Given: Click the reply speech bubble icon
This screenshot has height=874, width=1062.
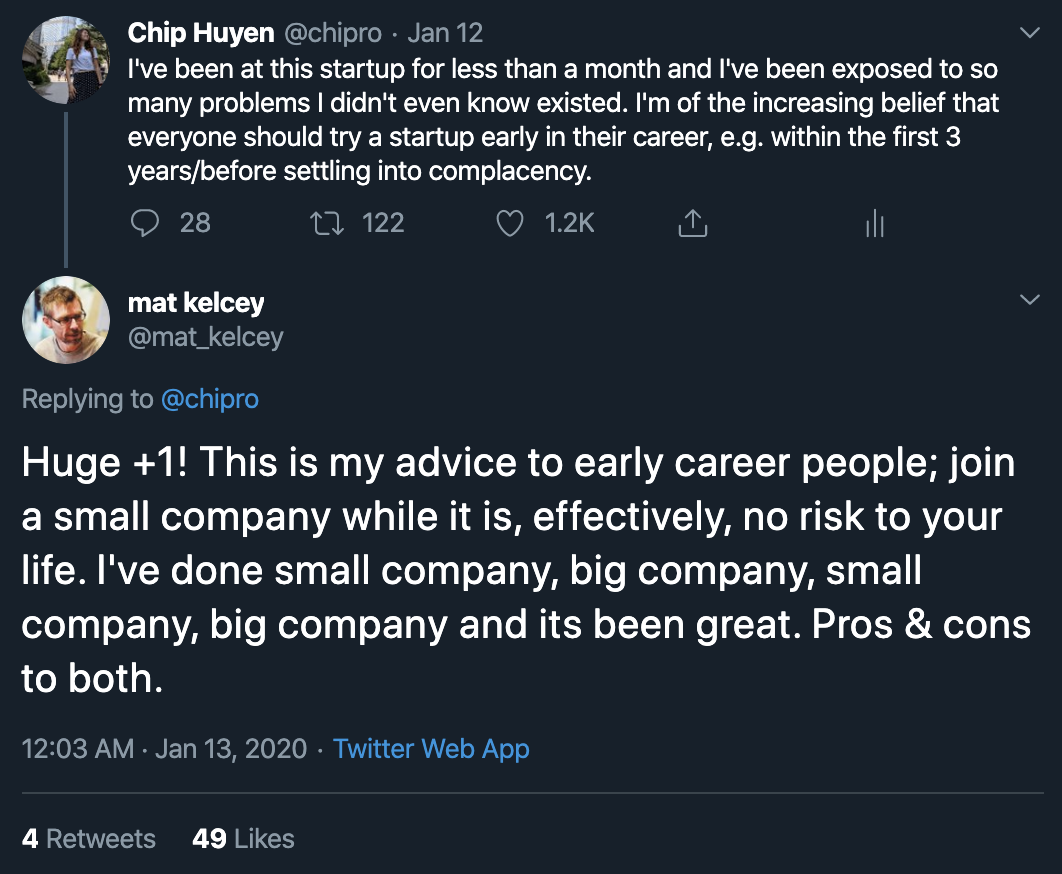Looking at the screenshot, I should (x=144, y=223).
